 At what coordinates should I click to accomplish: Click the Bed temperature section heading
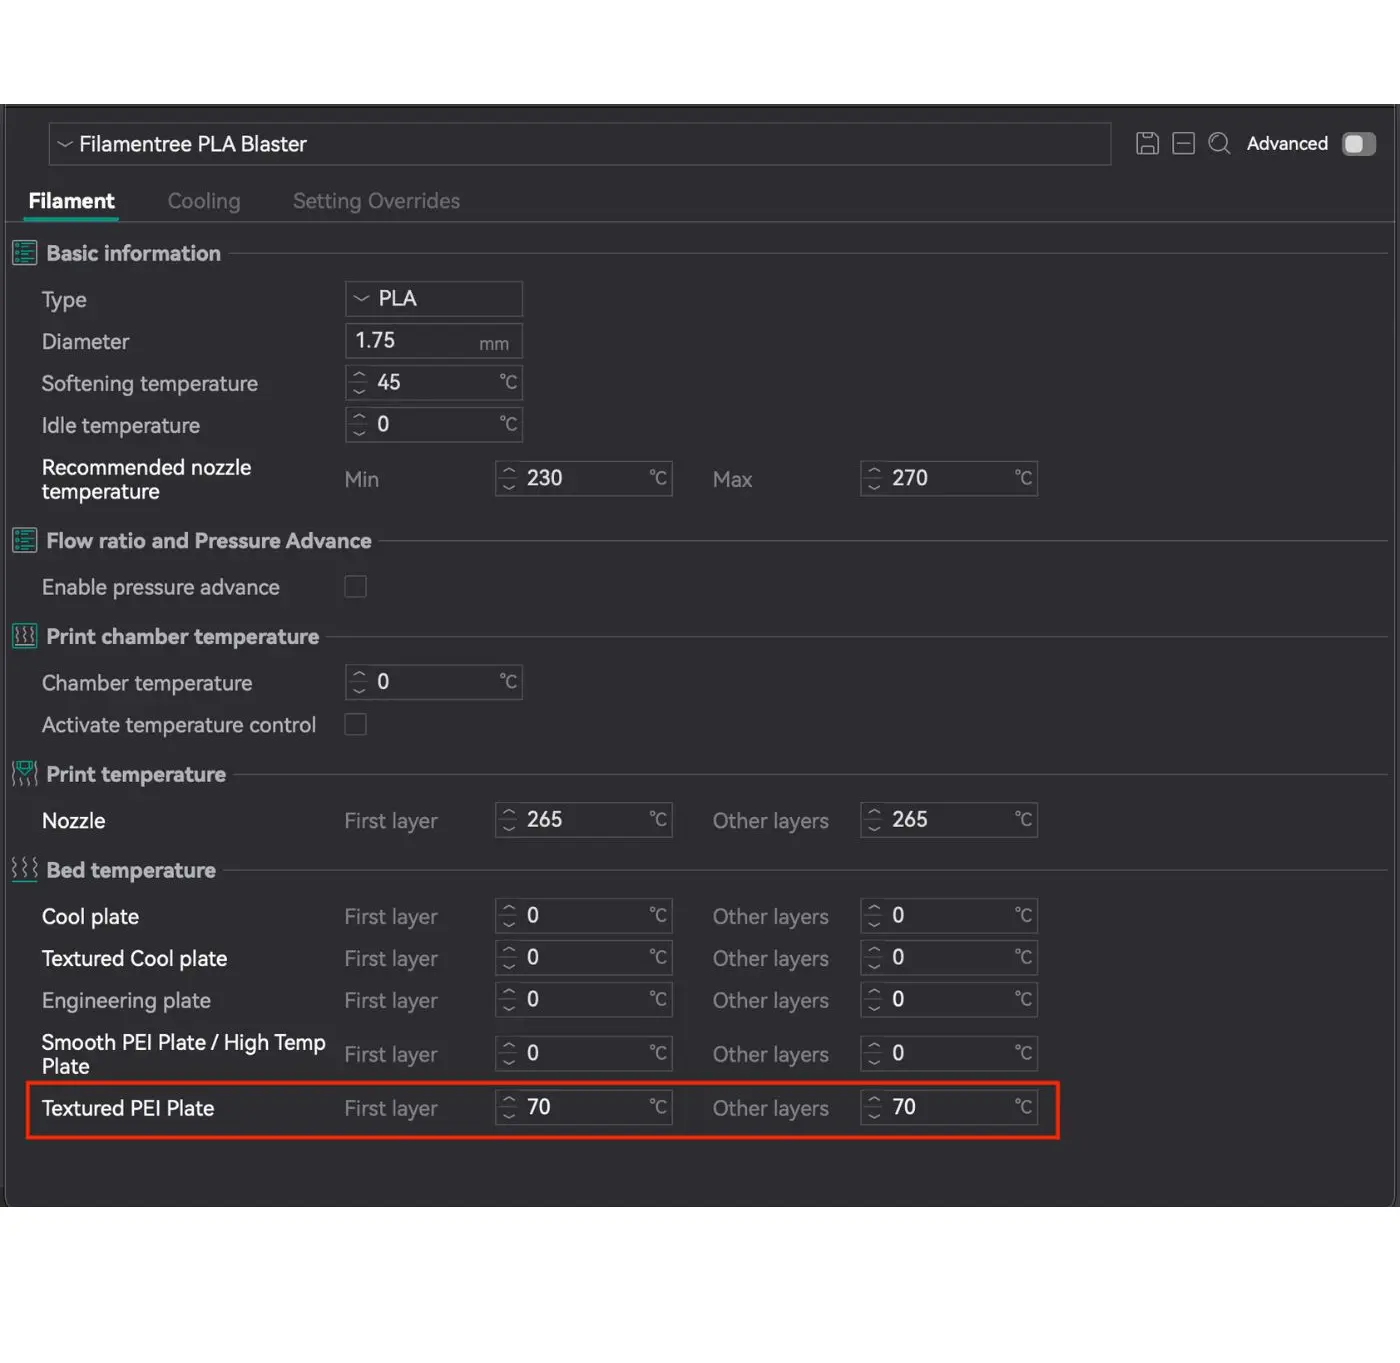pyautogui.click(x=131, y=871)
